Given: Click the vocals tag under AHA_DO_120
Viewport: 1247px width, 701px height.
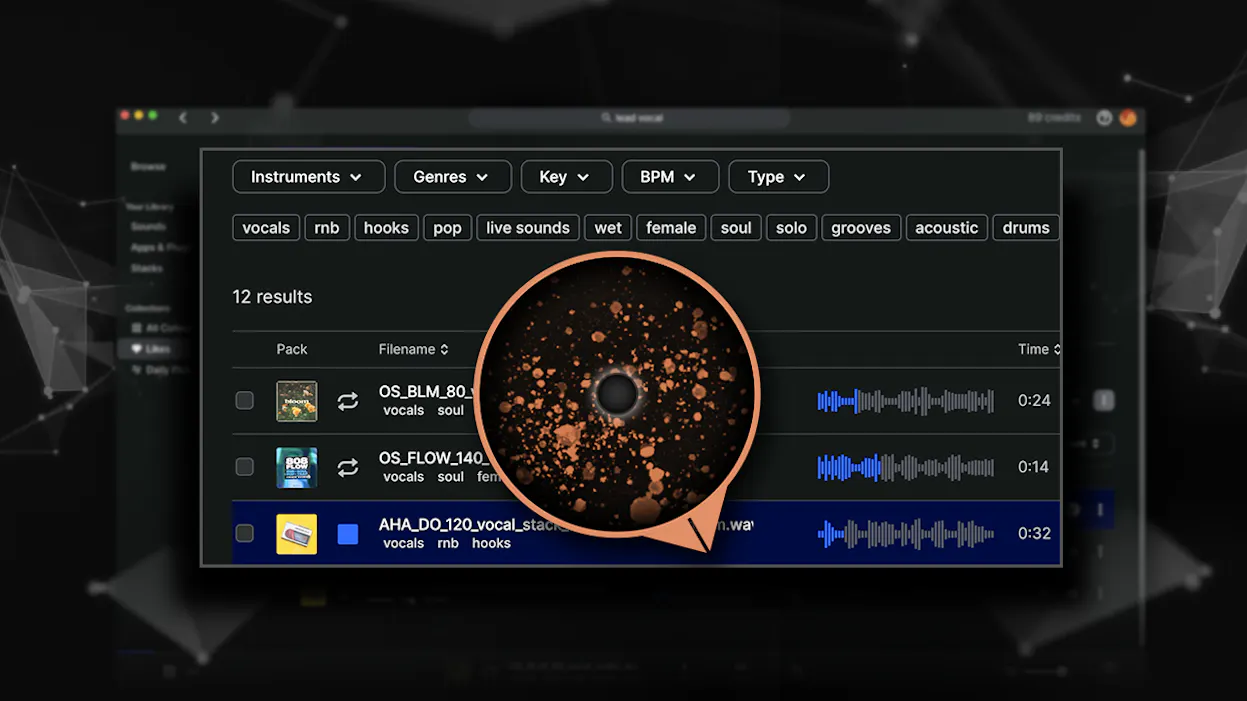Looking at the screenshot, I should tap(404, 543).
